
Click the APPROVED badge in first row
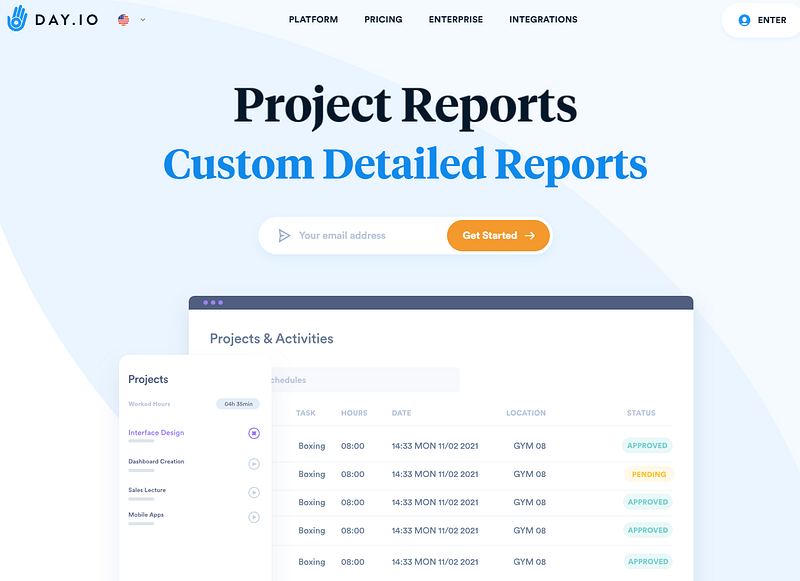(x=647, y=445)
